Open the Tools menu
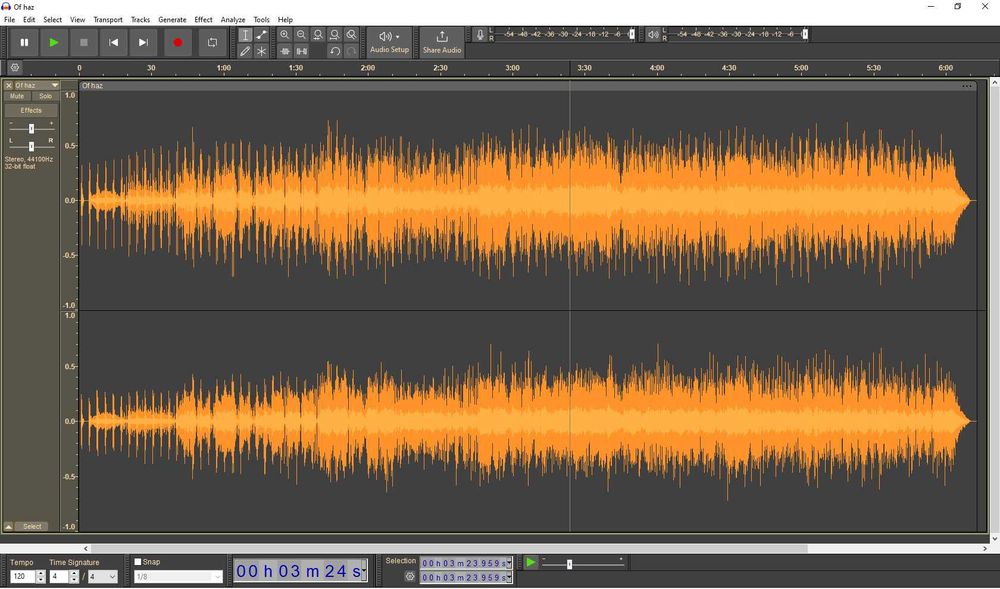This screenshot has height=589, width=1000. point(261,20)
